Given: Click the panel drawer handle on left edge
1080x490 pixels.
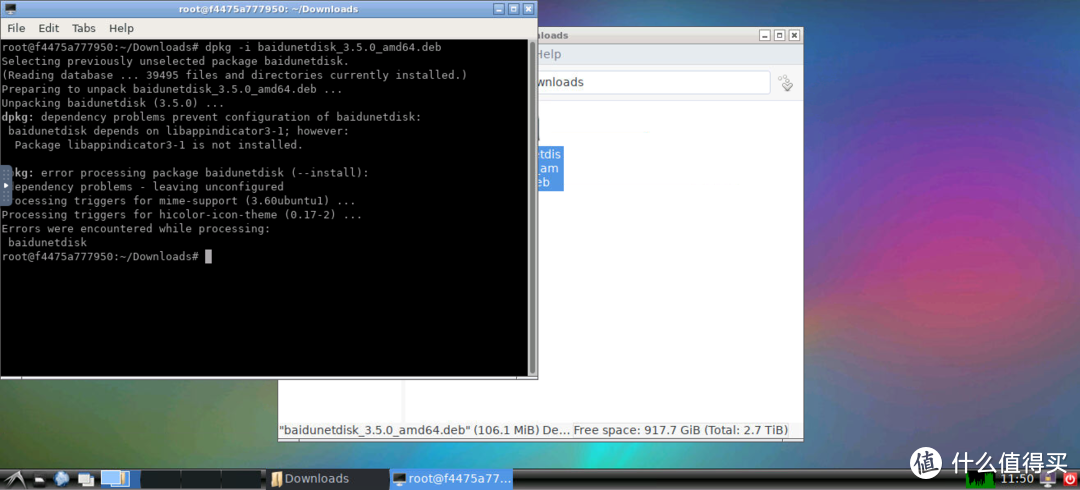Looking at the screenshot, I should (x=6, y=185).
